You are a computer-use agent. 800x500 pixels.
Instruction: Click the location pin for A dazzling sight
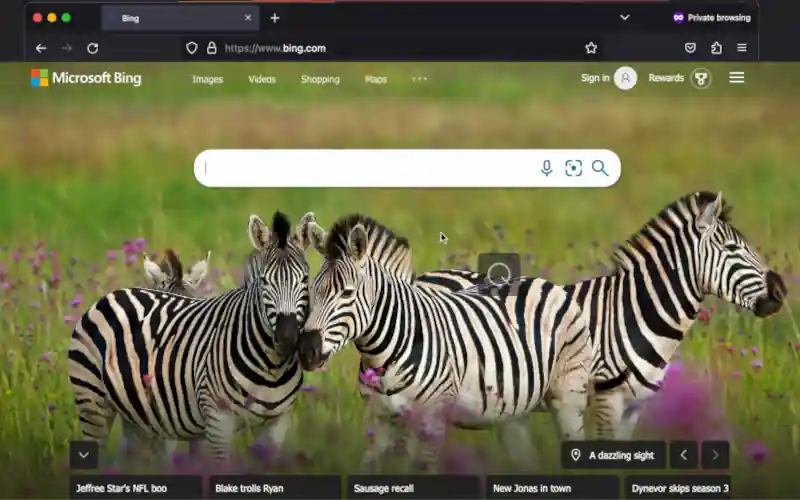[576, 455]
